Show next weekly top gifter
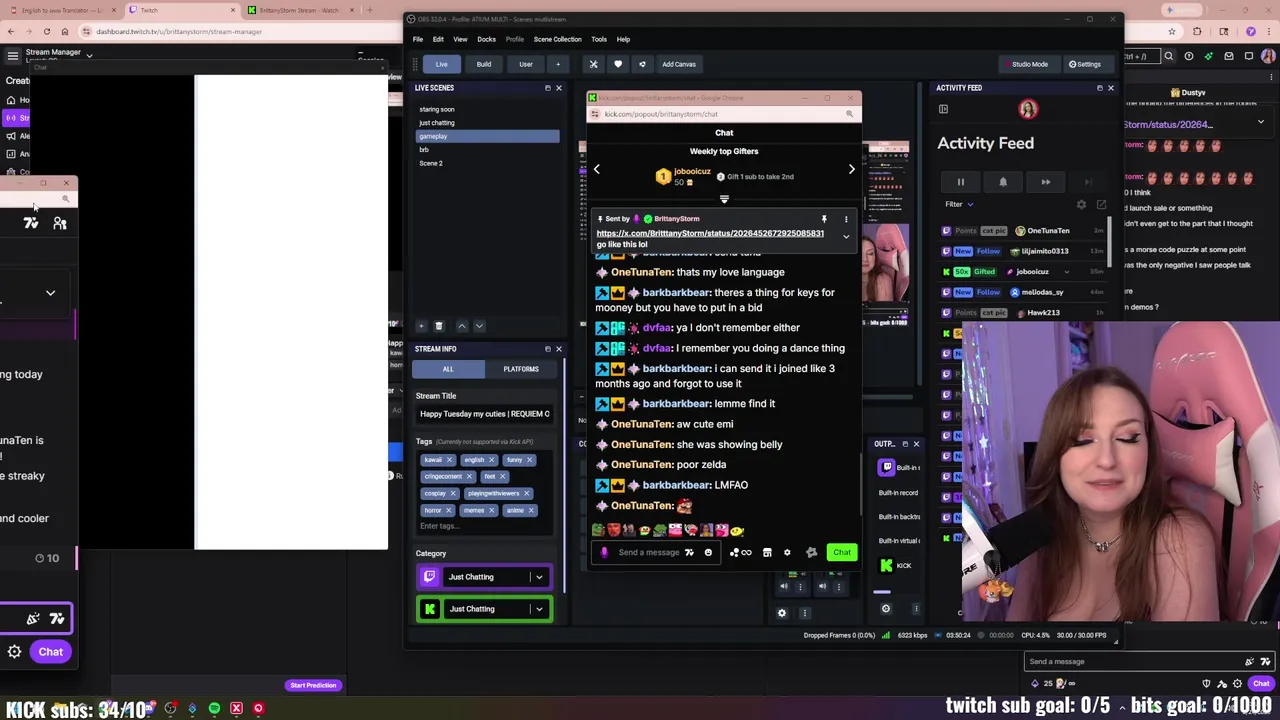This screenshot has height=720, width=1280. coord(852,169)
